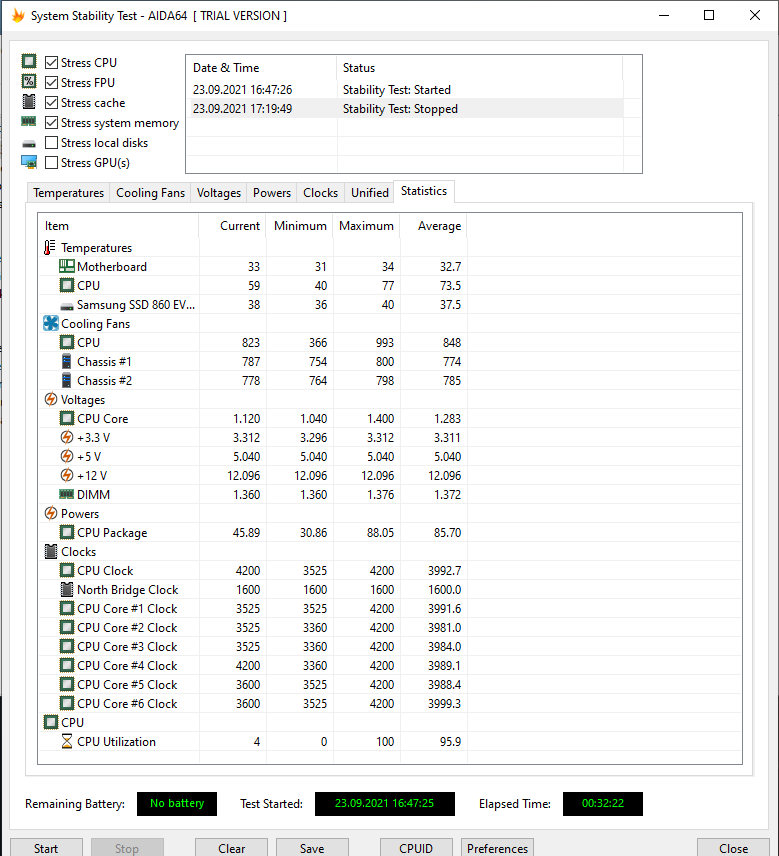Click the cache chip icon beside Stress cache

[x=29, y=102]
